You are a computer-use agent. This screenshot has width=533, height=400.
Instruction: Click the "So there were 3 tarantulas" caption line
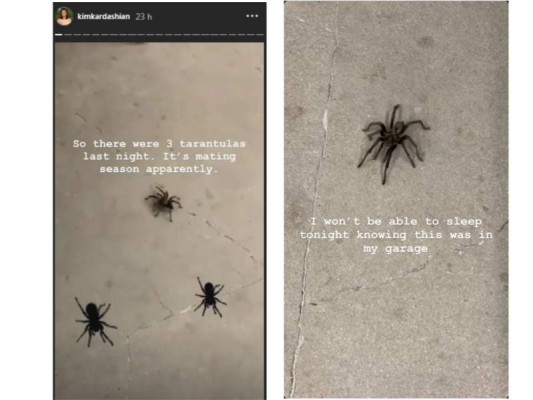coord(159,144)
